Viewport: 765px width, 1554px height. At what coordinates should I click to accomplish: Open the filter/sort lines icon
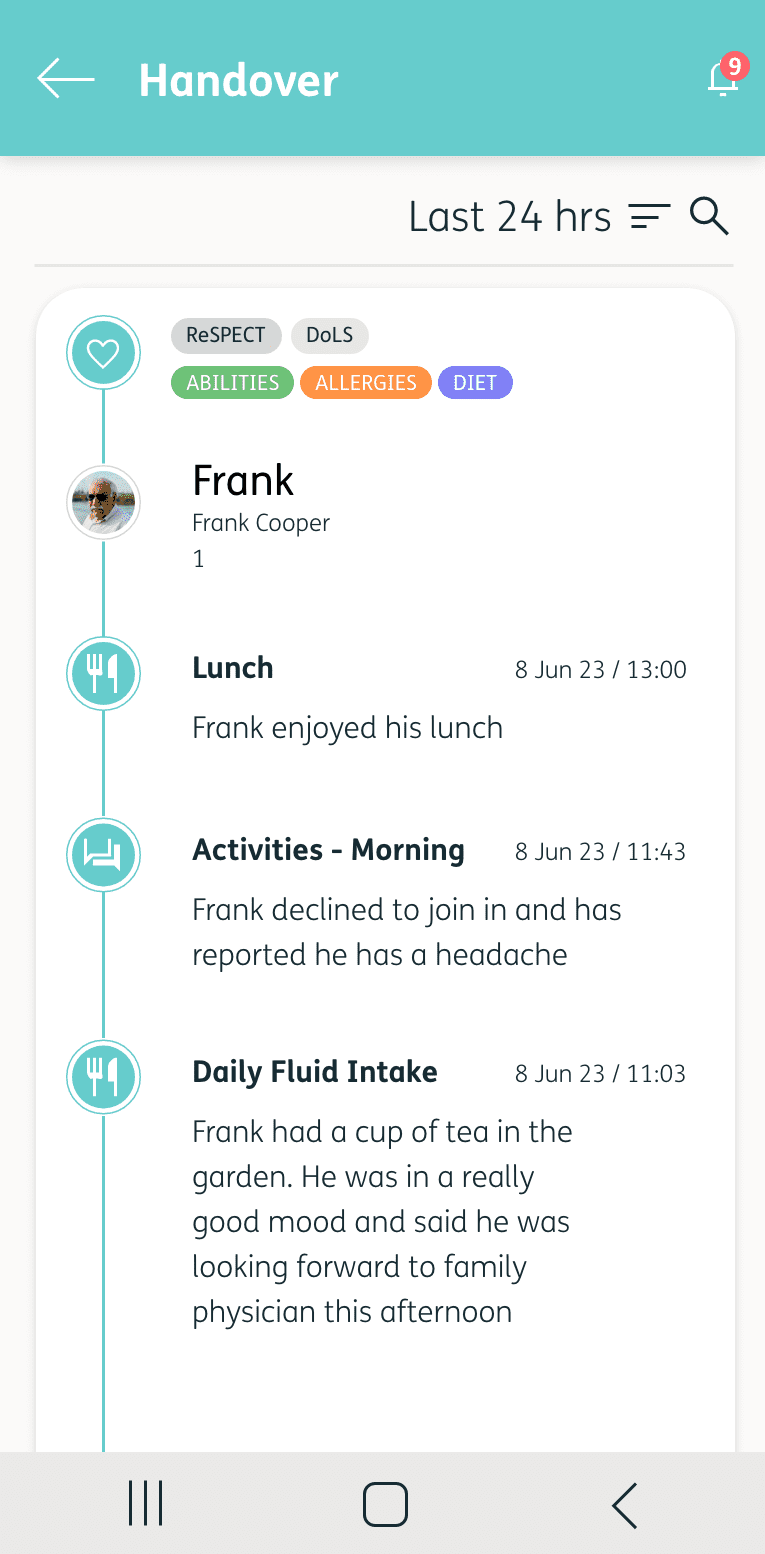tap(650, 217)
